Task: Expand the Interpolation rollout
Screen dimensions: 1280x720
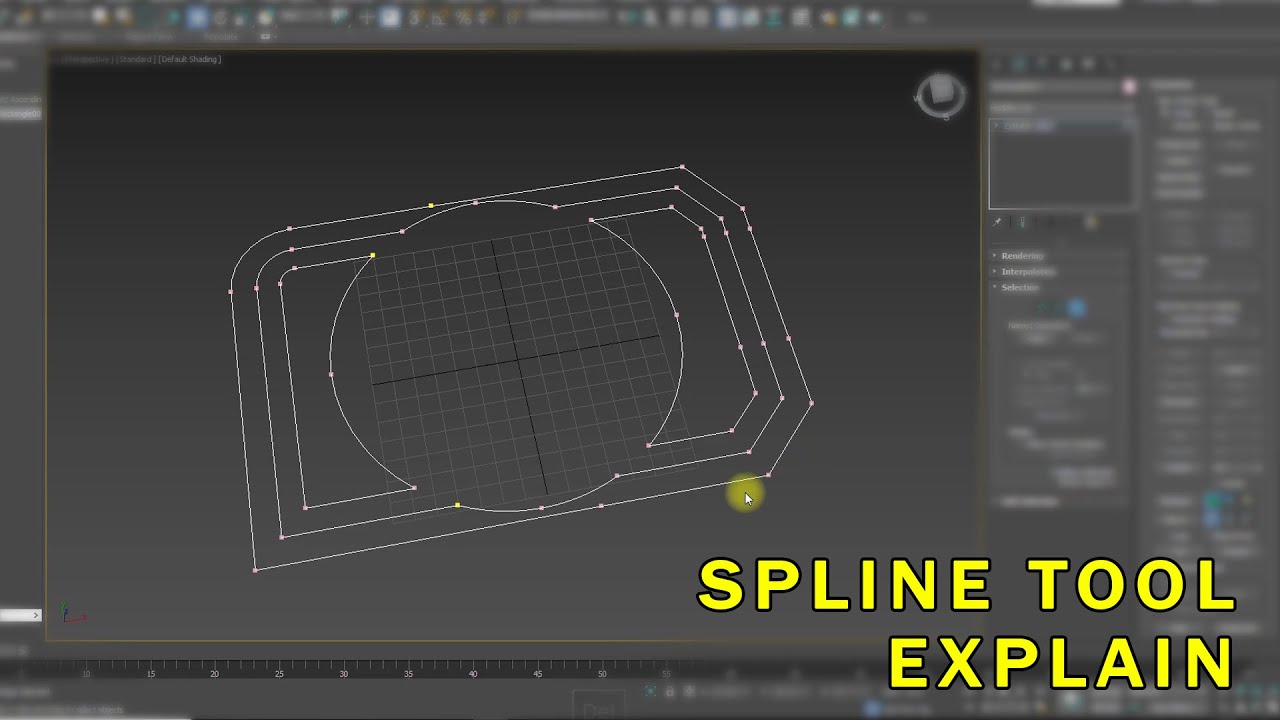Action: tap(1028, 272)
